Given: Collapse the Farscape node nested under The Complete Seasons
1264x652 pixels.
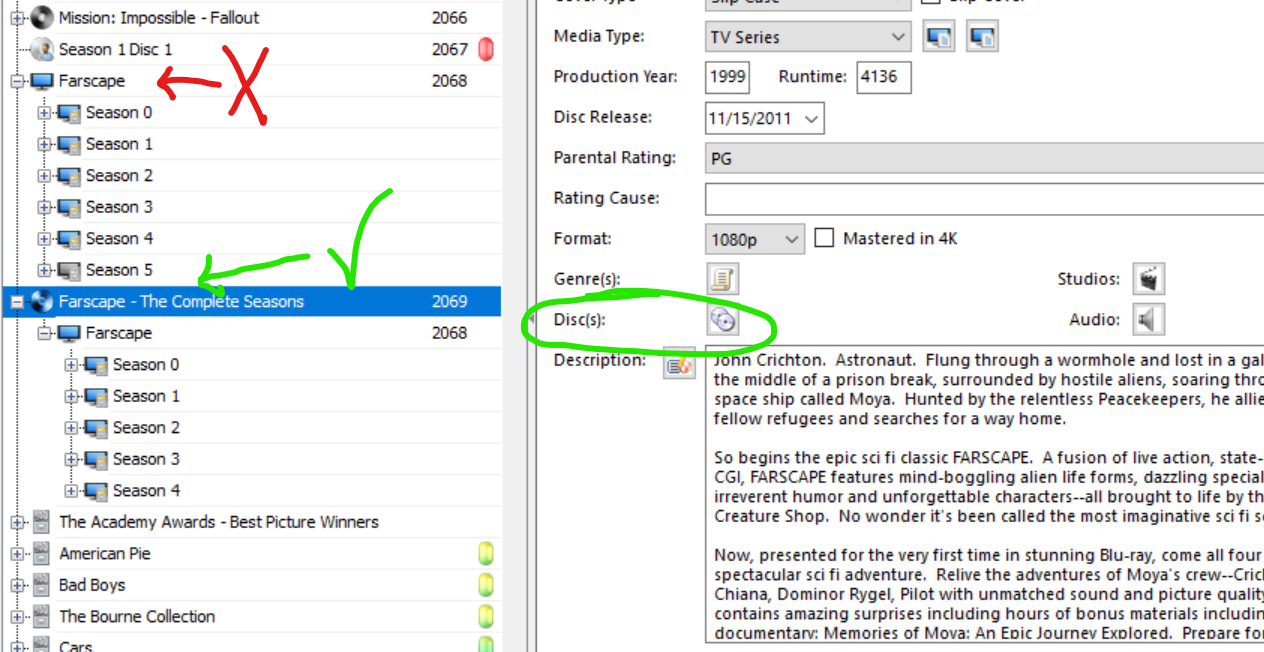Looking at the screenshot, I should coord(44,333).
